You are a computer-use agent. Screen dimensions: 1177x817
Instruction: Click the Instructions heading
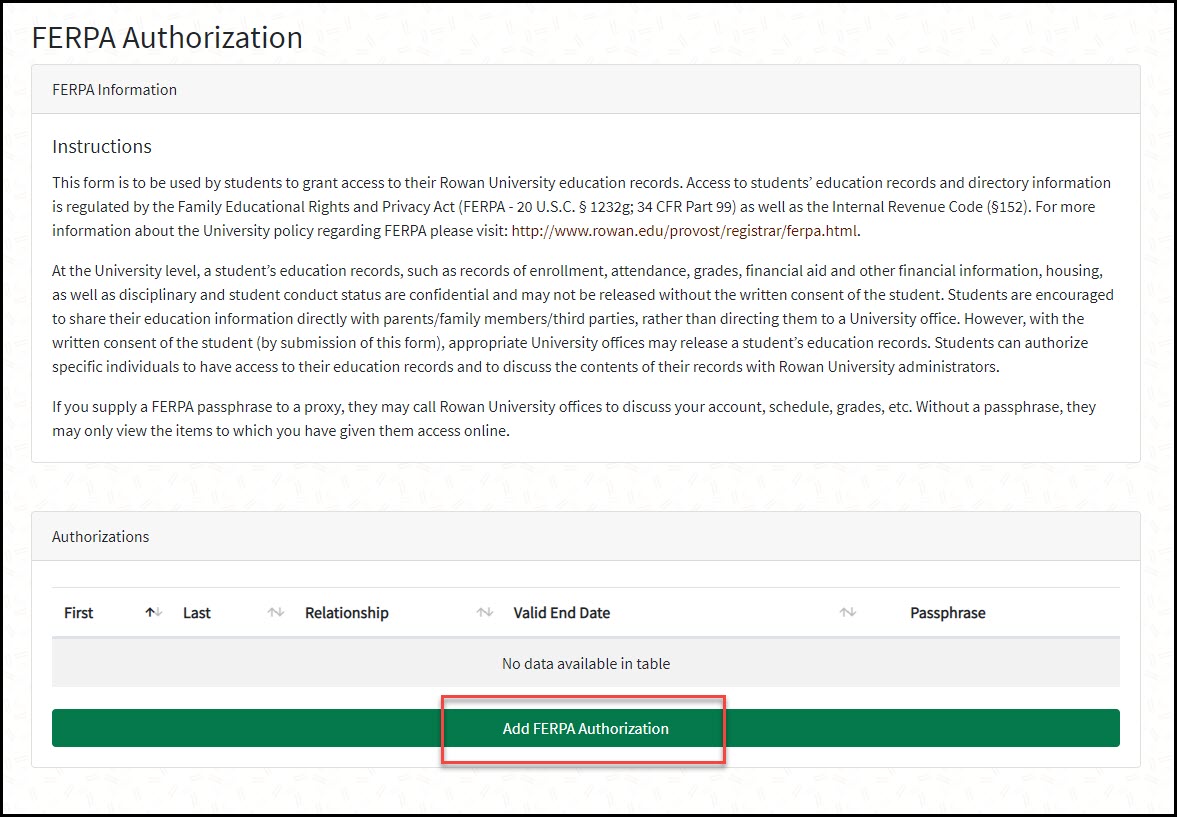point(102,147)
